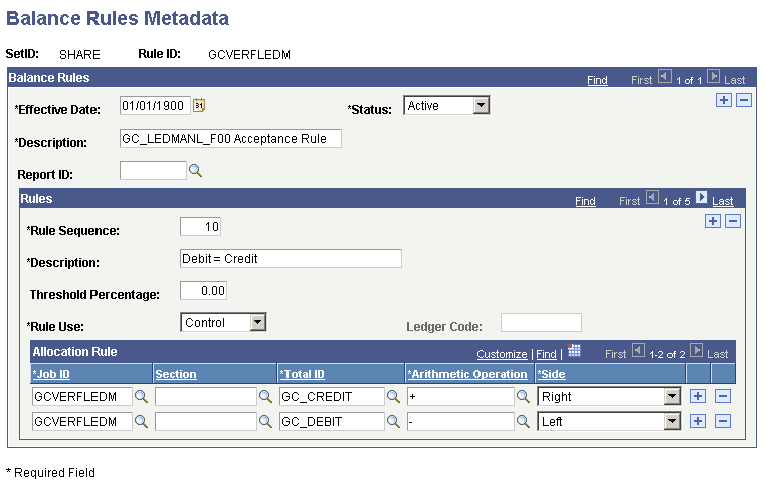The image size is (766, 488).
Task: Show next rule in Rules header
Action: click(701, 197)
